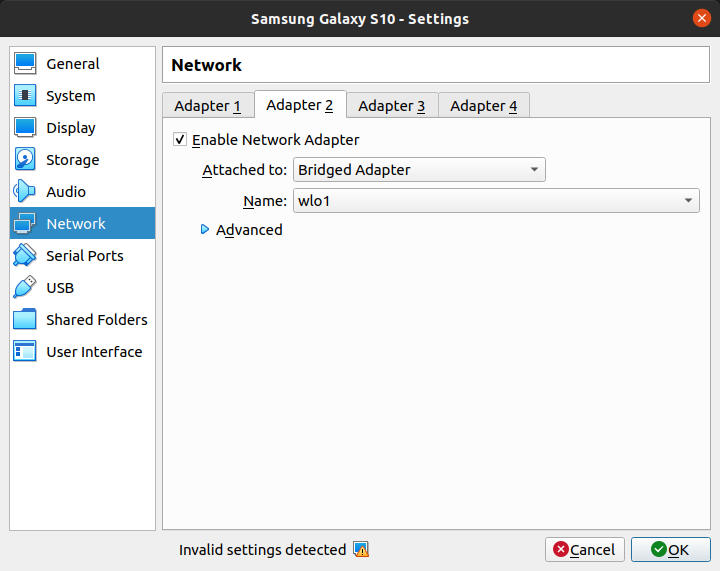The image size is (720, 571).
Task: Click the Name label
Action: coord(265,201)
